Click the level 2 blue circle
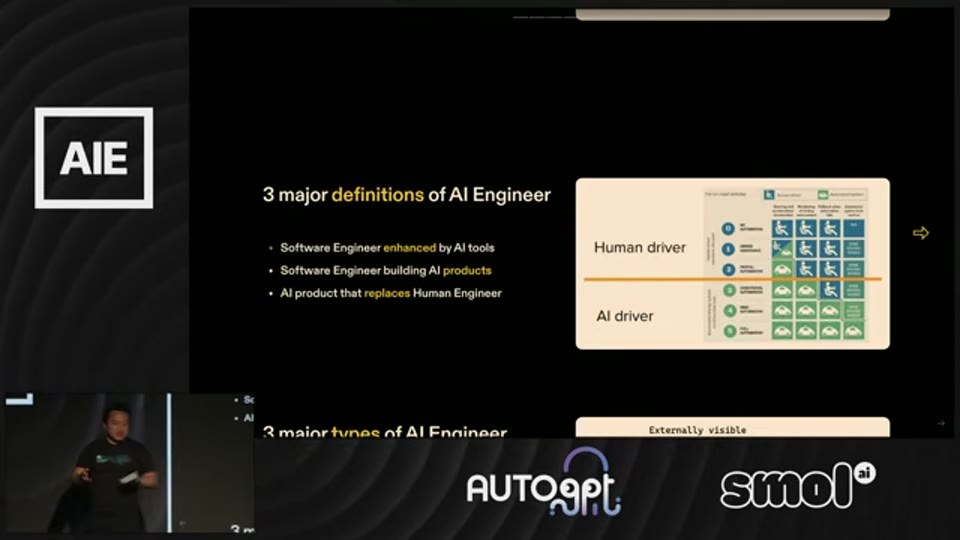Image resolution: width=960 pixels, height=540 pixels. pyautogui.click(x=729, y=269)
